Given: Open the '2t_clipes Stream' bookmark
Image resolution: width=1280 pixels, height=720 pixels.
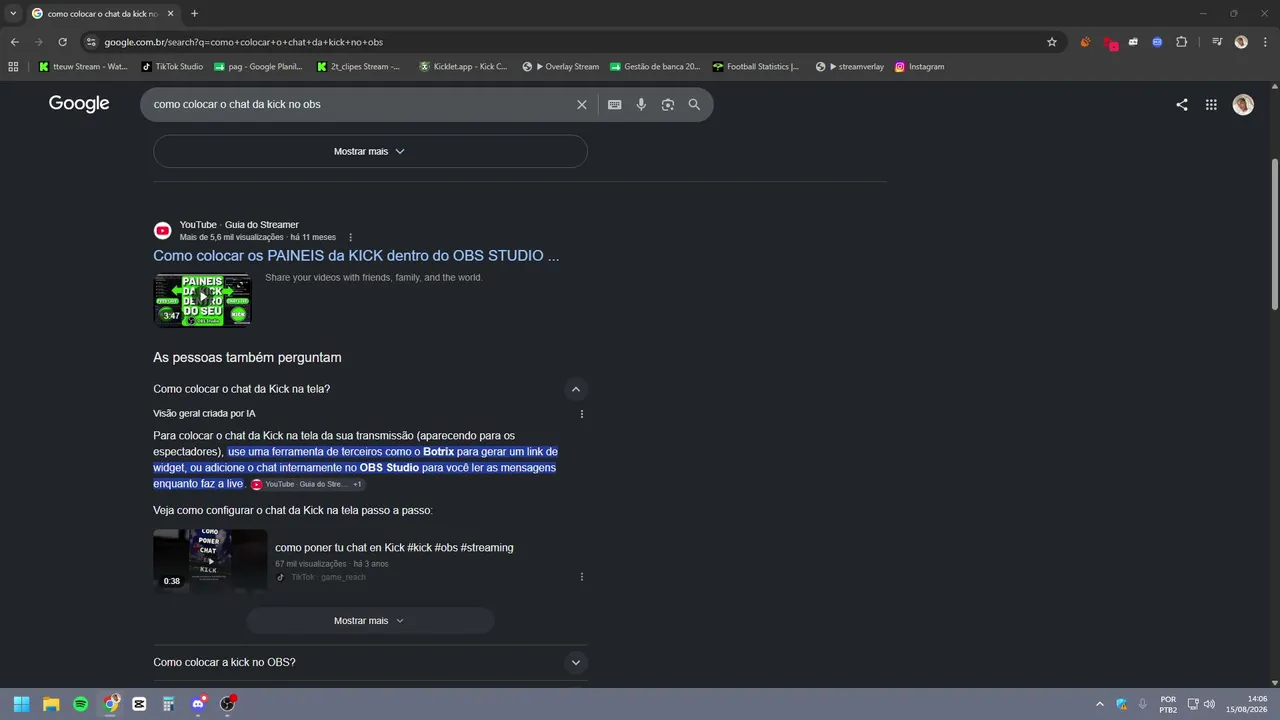Looking at the screenshot, I should 358,67.
